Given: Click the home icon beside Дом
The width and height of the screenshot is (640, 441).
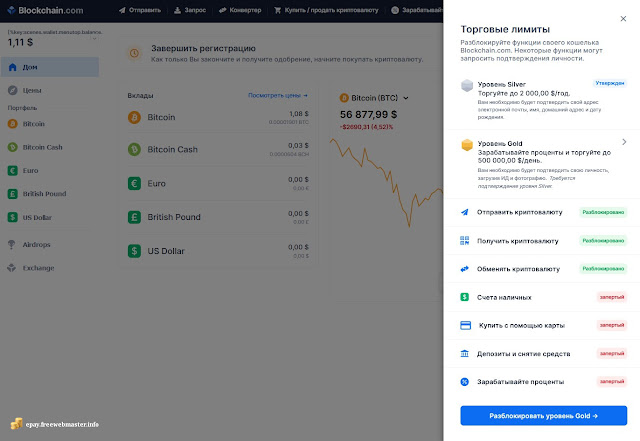Looking at the screenshot, I should 13,67.
